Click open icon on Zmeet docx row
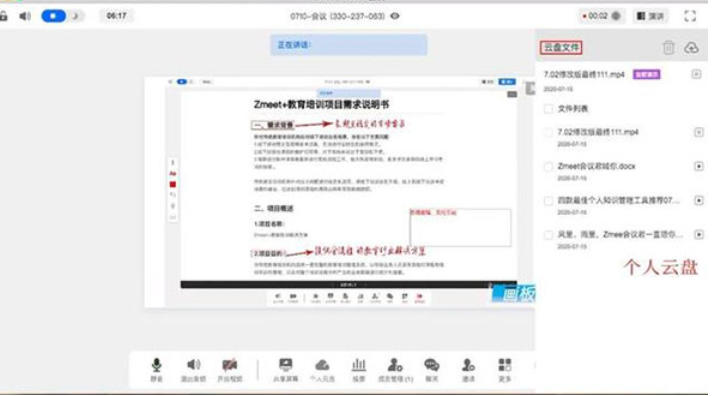The image size is (714, 396). (699, 166)
